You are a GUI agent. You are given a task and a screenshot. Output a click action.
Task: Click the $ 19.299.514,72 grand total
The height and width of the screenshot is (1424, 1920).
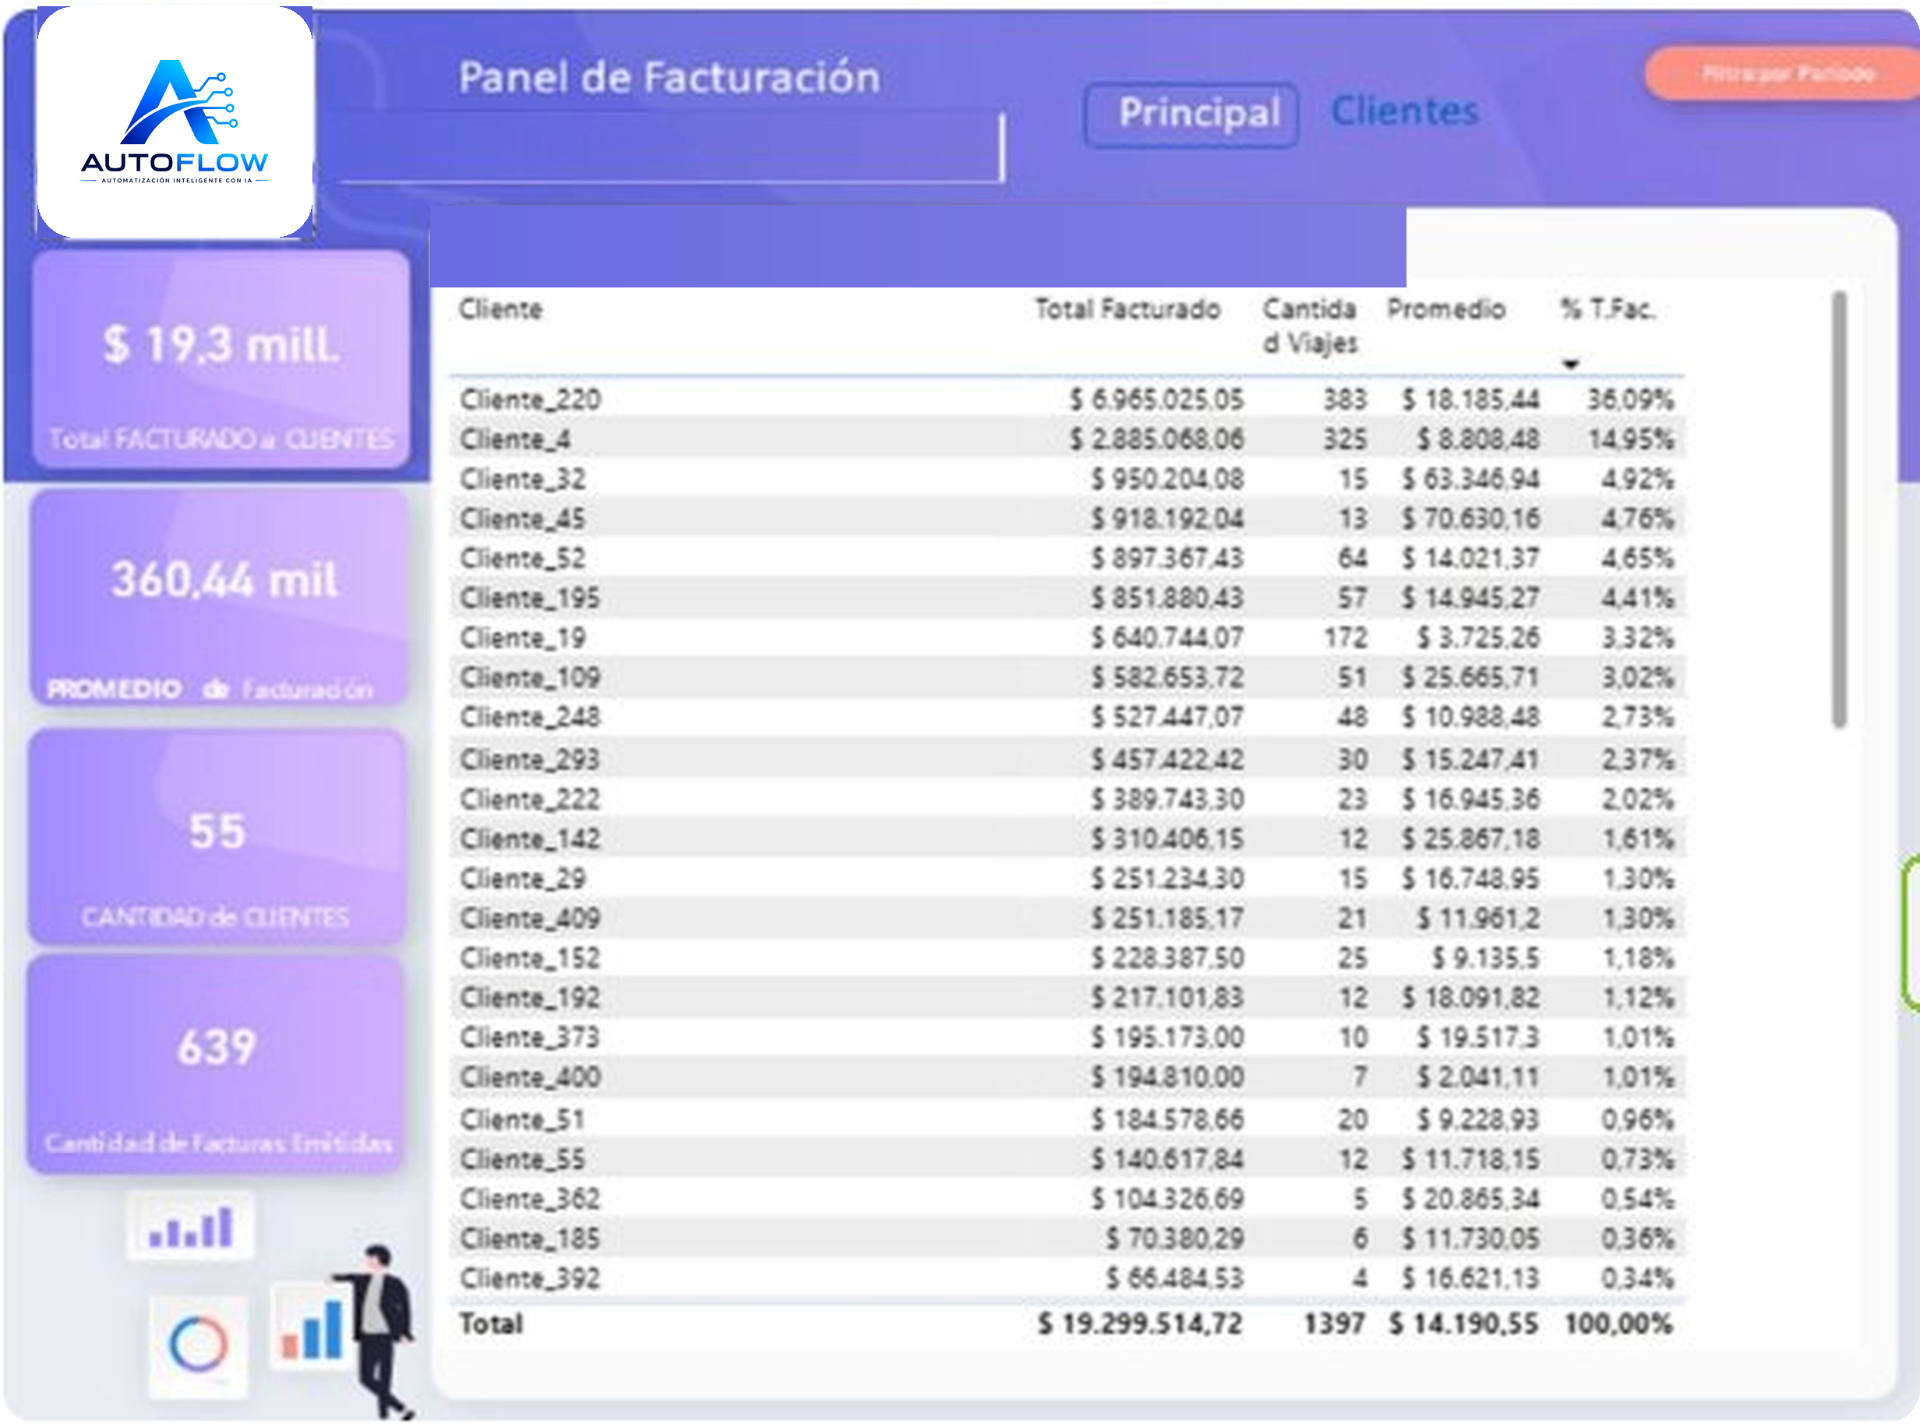click(x=1140, y=1323)
